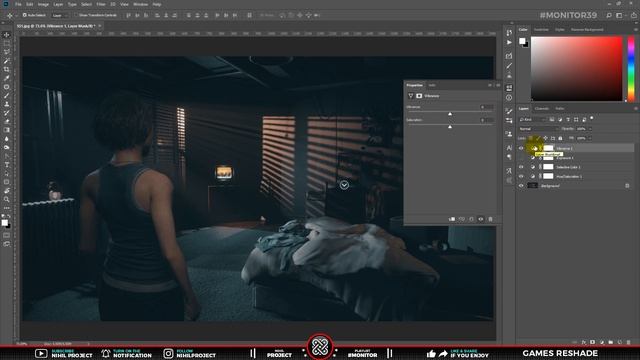Click view previous state icon in Properties

[462, 219]
